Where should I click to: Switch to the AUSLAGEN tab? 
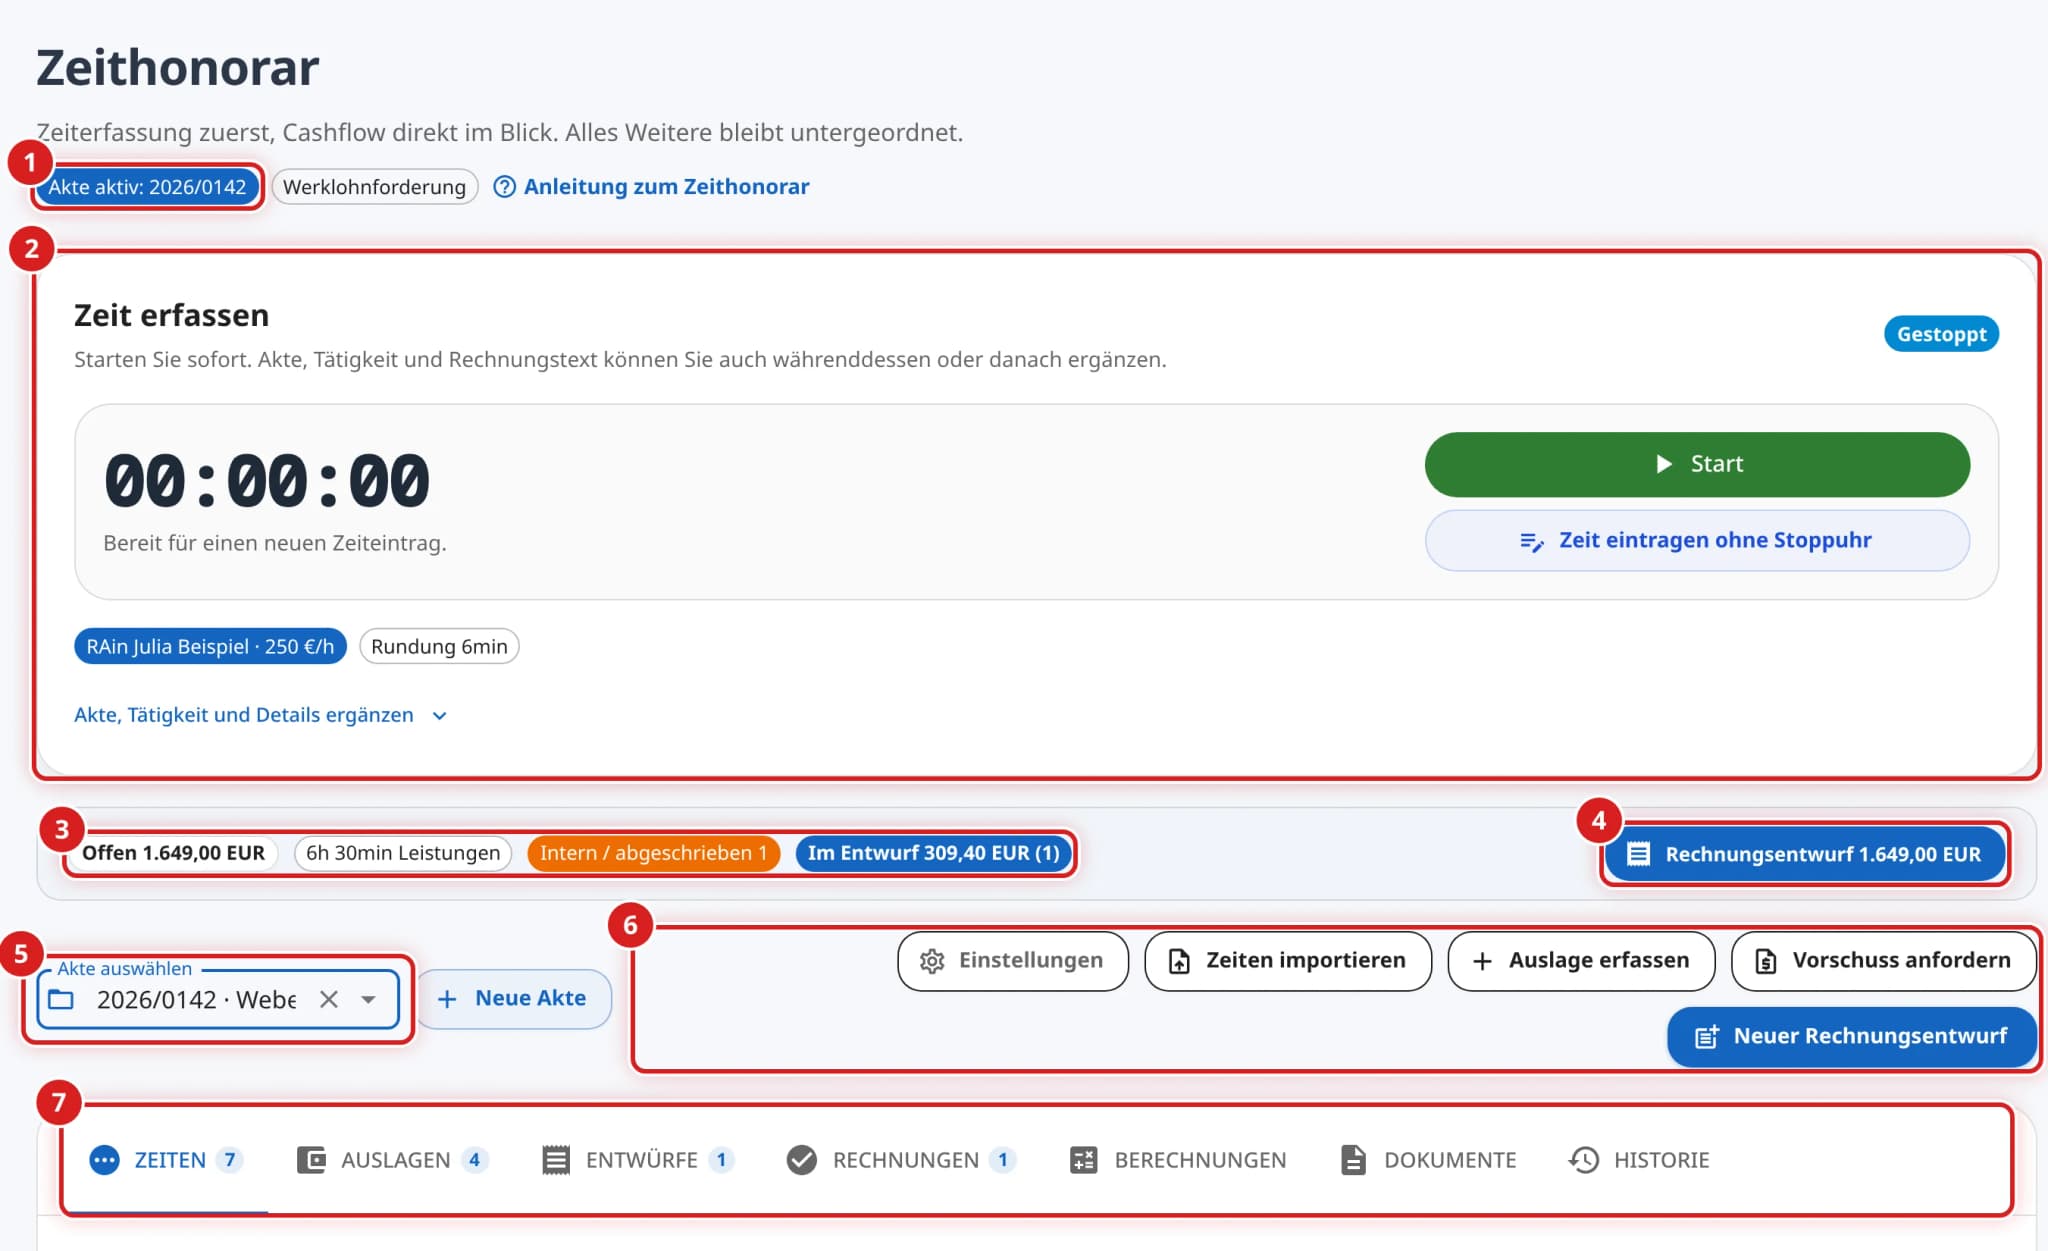[x=393, y=1160]
